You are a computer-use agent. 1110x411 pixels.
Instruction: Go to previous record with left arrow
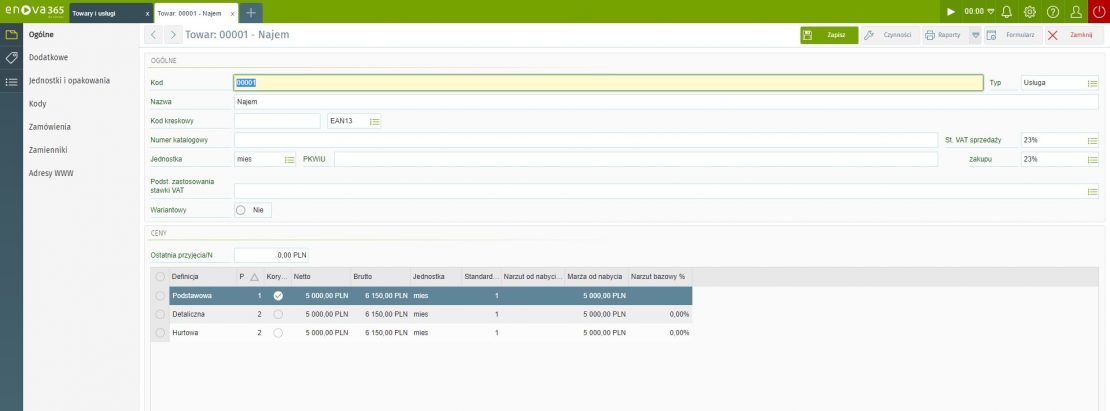[x=154, y=35]
